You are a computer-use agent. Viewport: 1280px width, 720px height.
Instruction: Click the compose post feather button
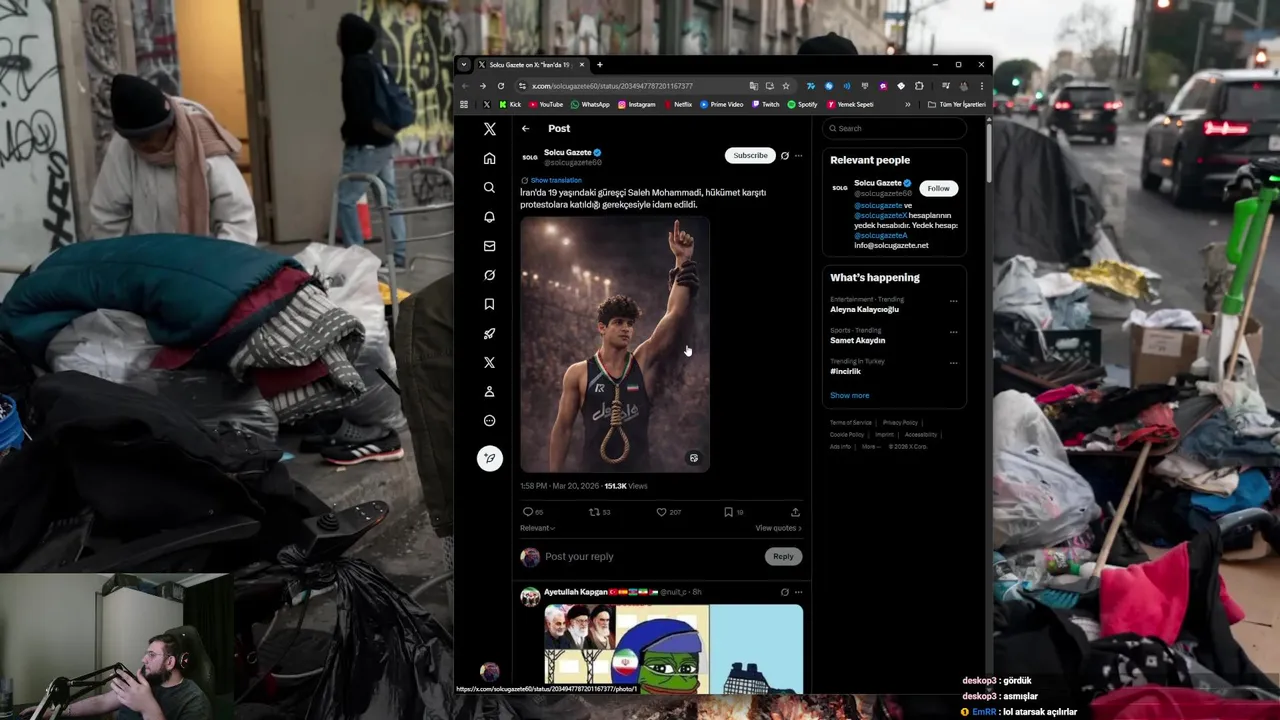click(489, 458)
